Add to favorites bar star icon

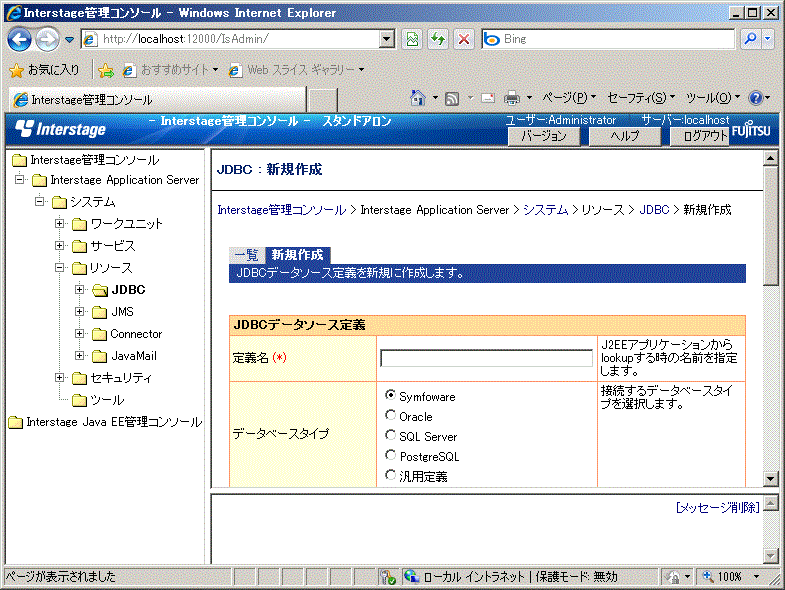[x=106, y=71]
